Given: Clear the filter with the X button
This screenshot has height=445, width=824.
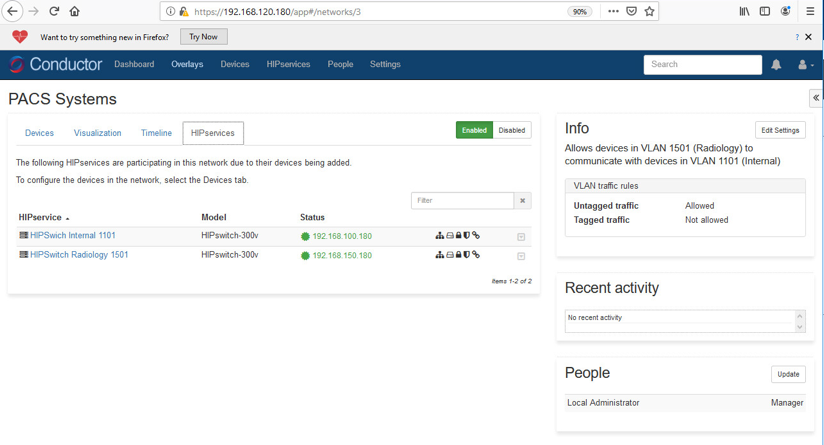Looking at the screenshot, I should pos(522,201).
